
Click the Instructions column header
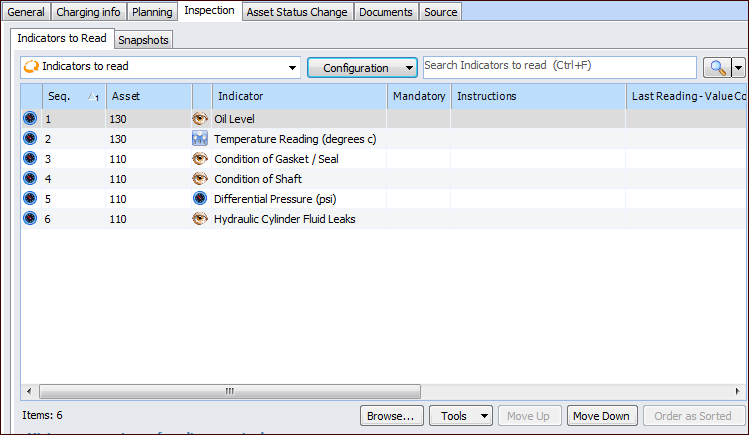(538, 96)
